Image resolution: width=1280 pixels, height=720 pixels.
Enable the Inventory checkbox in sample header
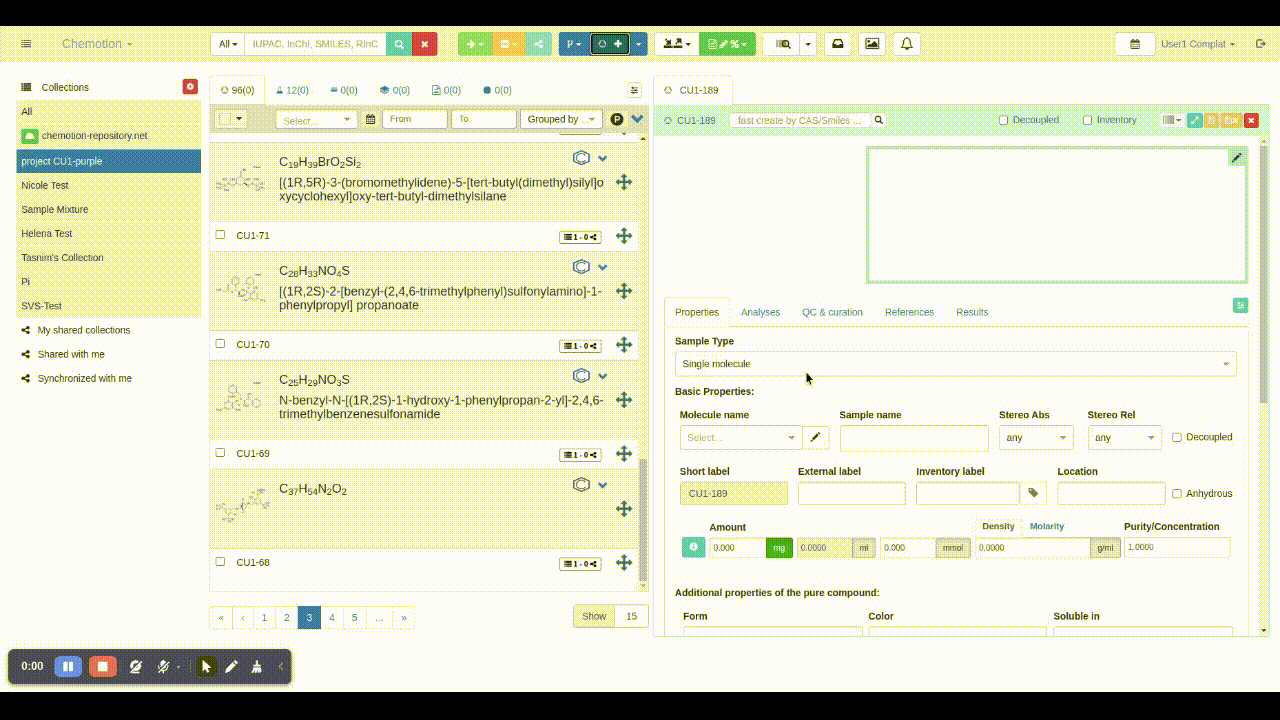click(x=1087, y=120)
